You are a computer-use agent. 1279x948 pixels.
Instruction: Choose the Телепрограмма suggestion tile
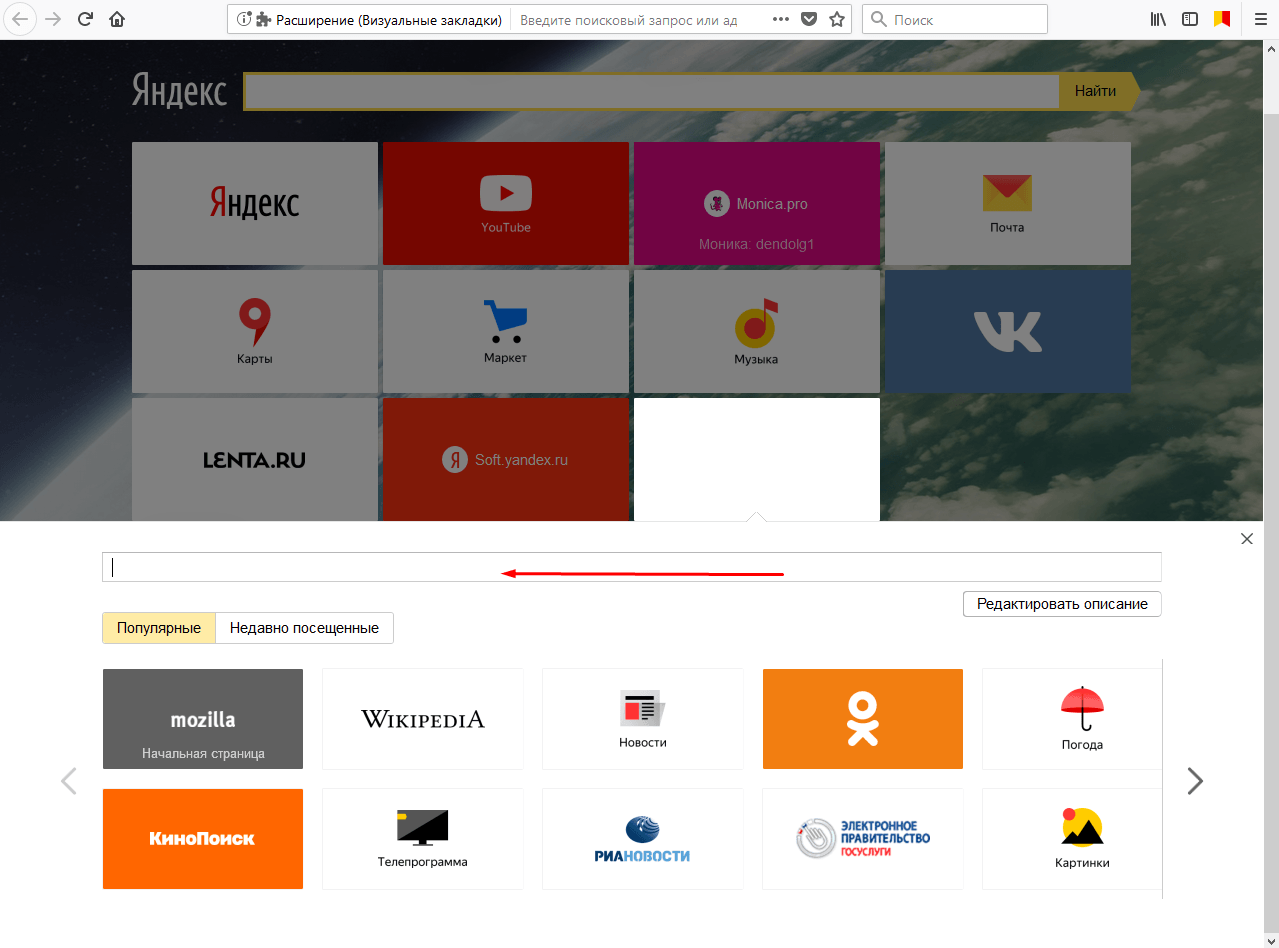(x=423, y=839)
